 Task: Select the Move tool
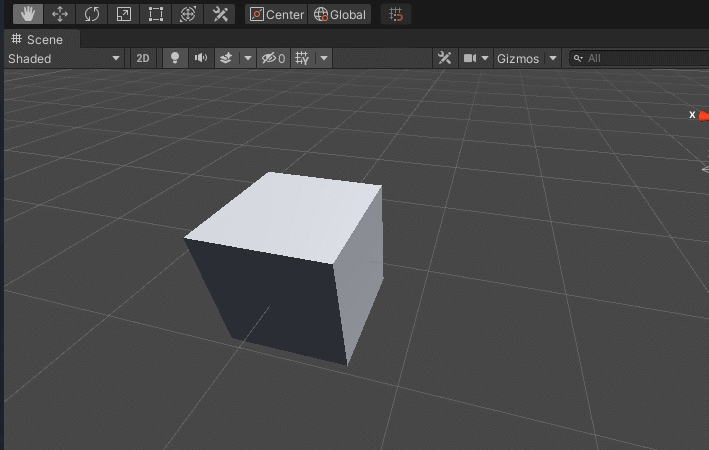(x=60, y=14)
